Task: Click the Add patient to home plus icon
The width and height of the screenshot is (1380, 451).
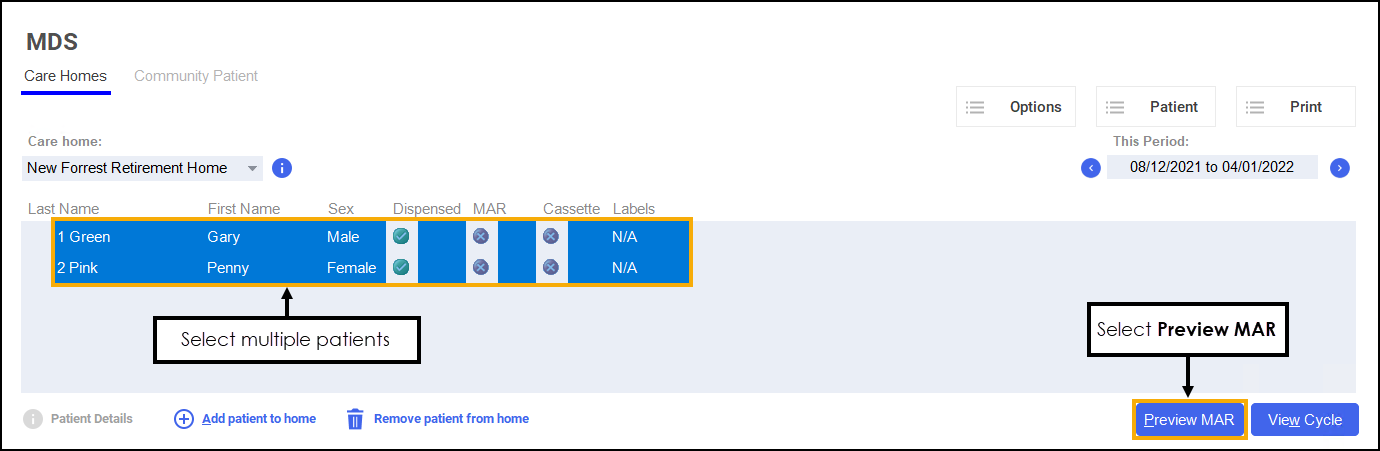Action: tap(184, 419)
